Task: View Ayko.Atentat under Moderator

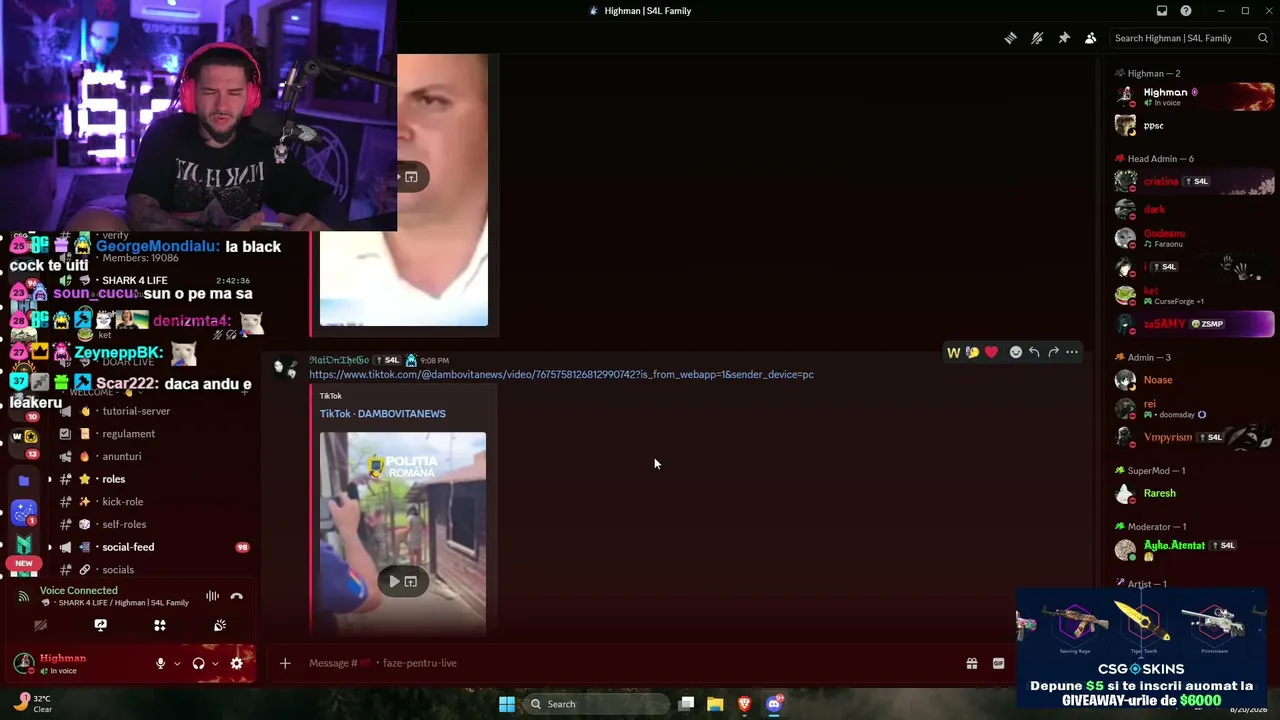Action: coord(1194,550)
